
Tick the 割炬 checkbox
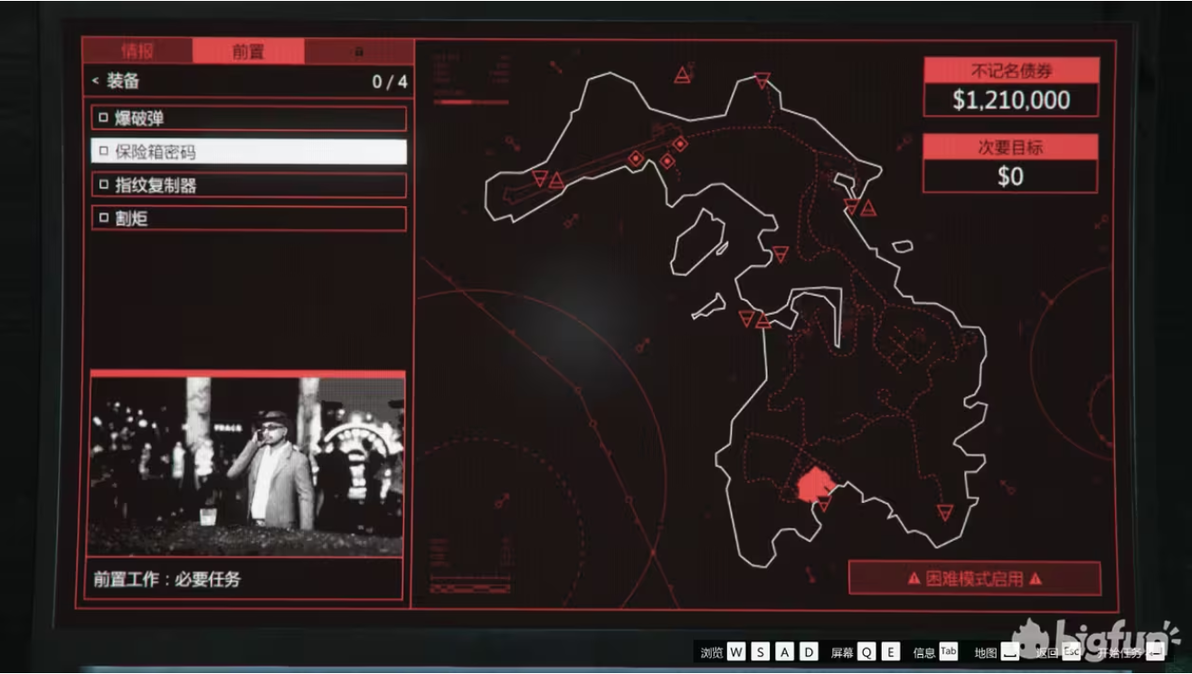pyautogui.click(x=103, y=218)
